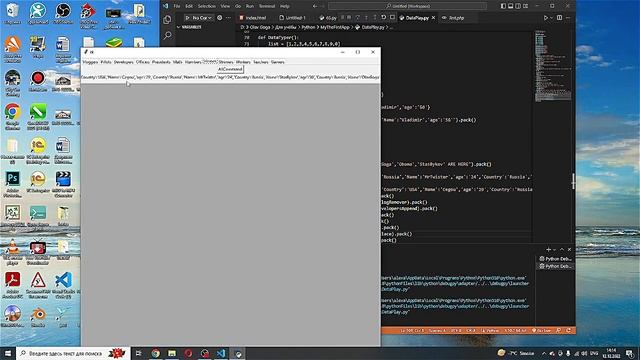Click the Windows taskbar search field
Image resolution: width=640 pixels, height=360 pixels.
pyautogui.click(x=73, y=353)
